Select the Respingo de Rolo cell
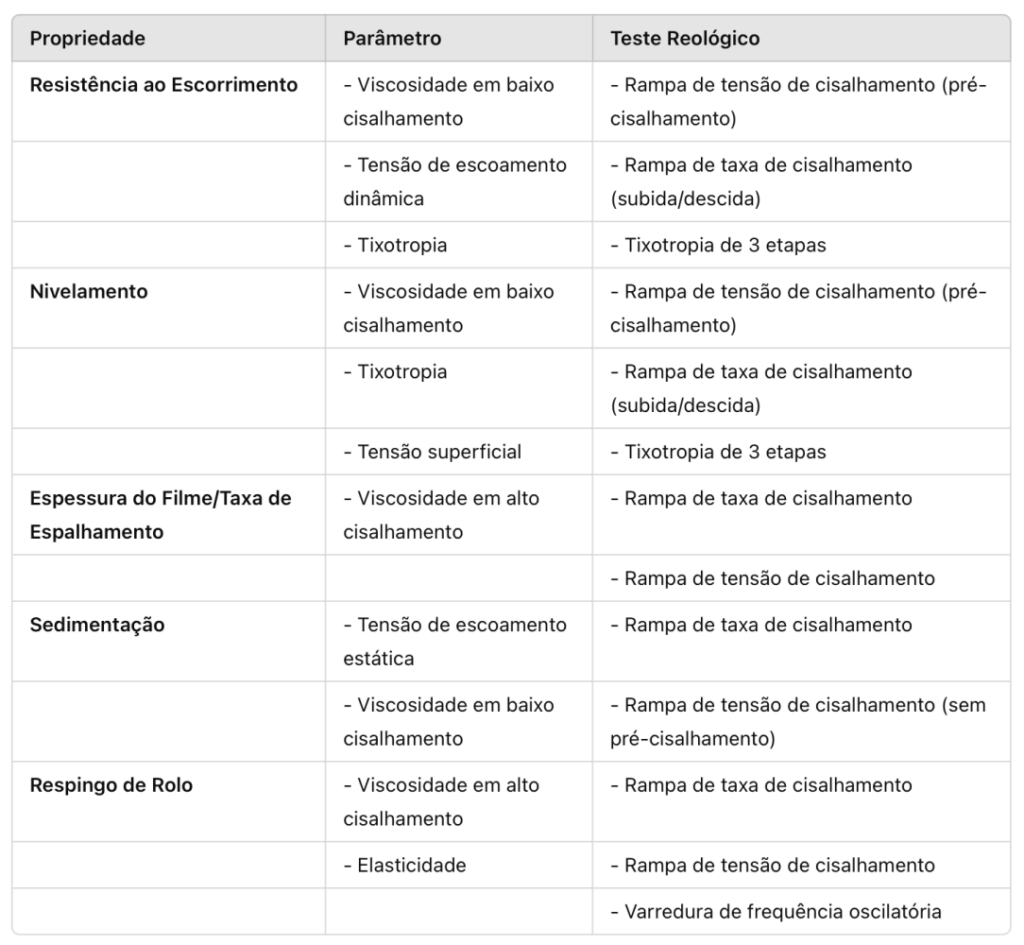 pos(168,801)
